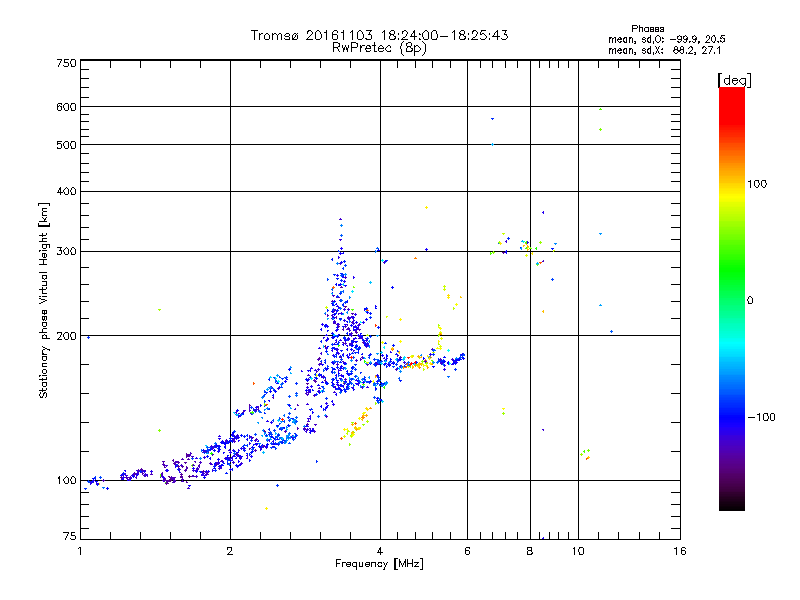Click the green zero region of the colorbar
The width and height of the screenshot is (800, 600).
[x=732, y=300]
